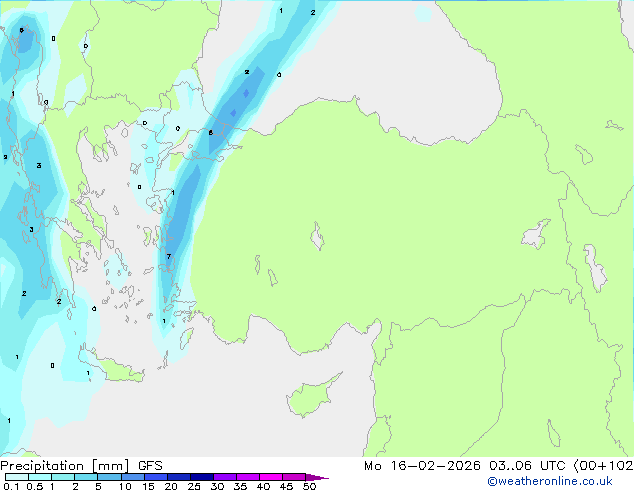Click the 20–25 mm dark blue swatch

[x=178, y=477]
